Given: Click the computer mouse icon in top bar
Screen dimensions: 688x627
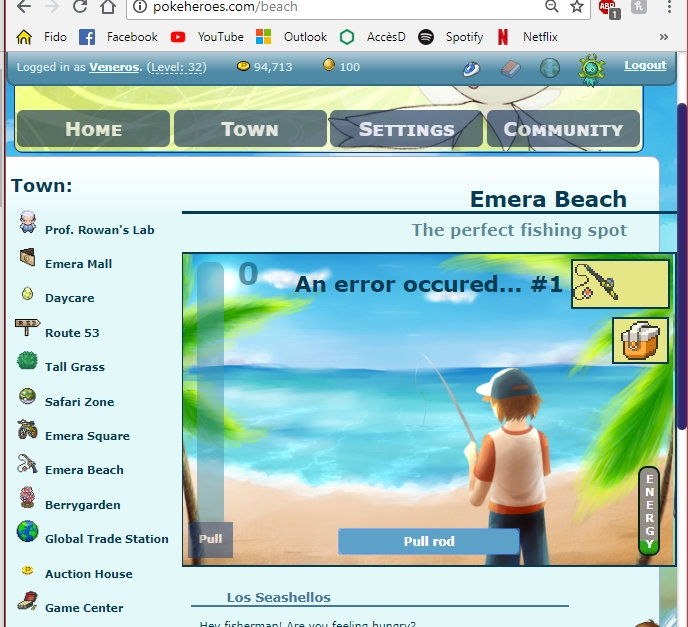Looking at the screenshot, I should [472, 69].
